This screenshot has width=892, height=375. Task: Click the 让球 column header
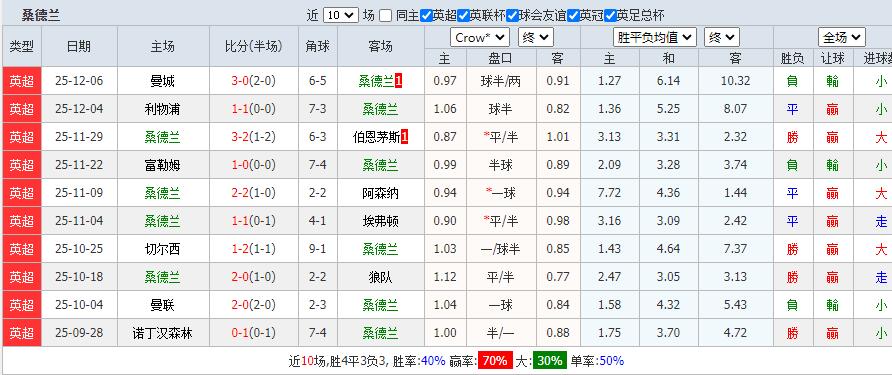(833, 58)
